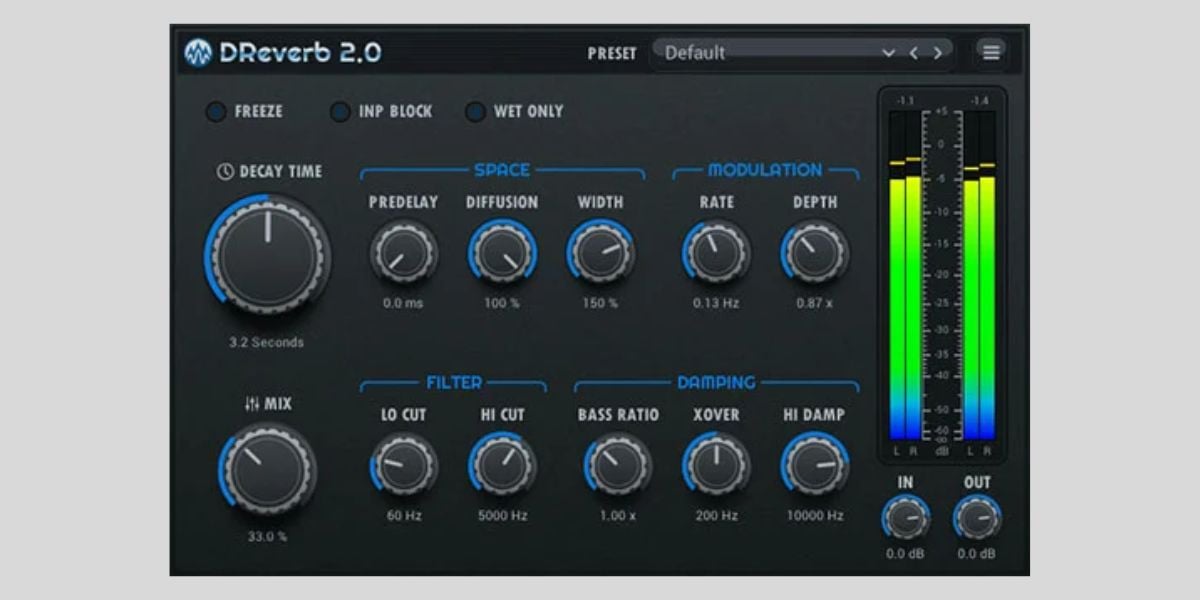Screen dimensions: 1200x600
Task: Click the Xover damping knob
Action: click(717, 466)
